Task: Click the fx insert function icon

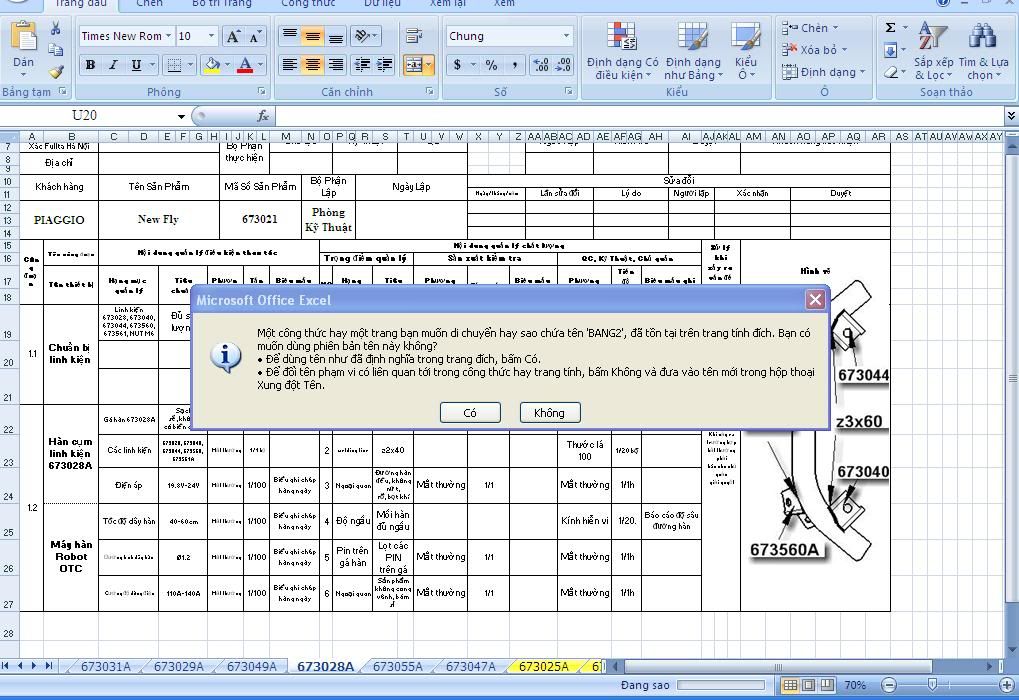Action: (263, 116)
